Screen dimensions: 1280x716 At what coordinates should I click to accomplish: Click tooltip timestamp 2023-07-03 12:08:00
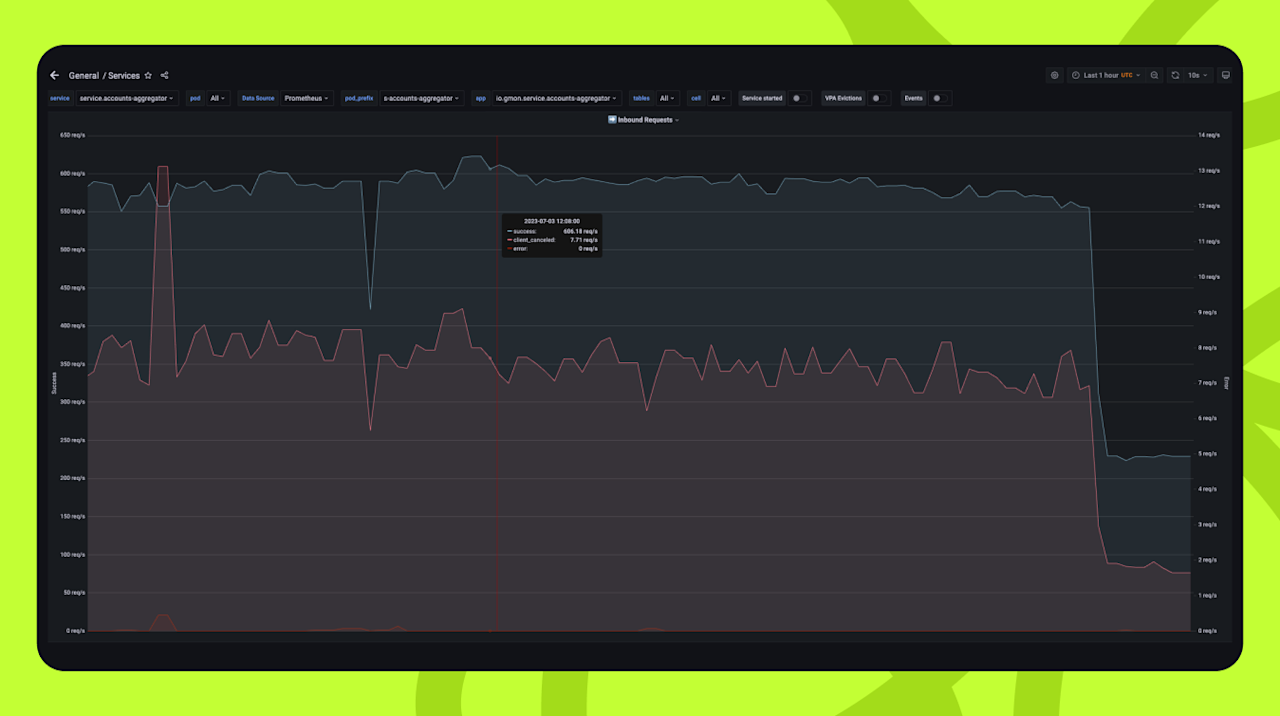point(552,221)
